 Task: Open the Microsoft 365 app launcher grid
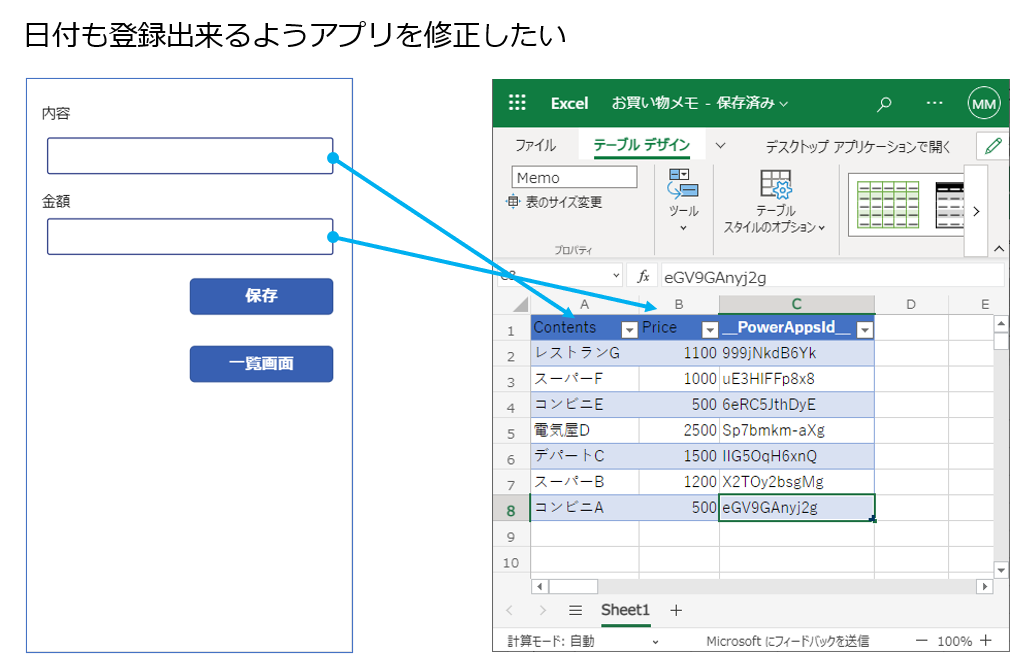pos(517,103)
